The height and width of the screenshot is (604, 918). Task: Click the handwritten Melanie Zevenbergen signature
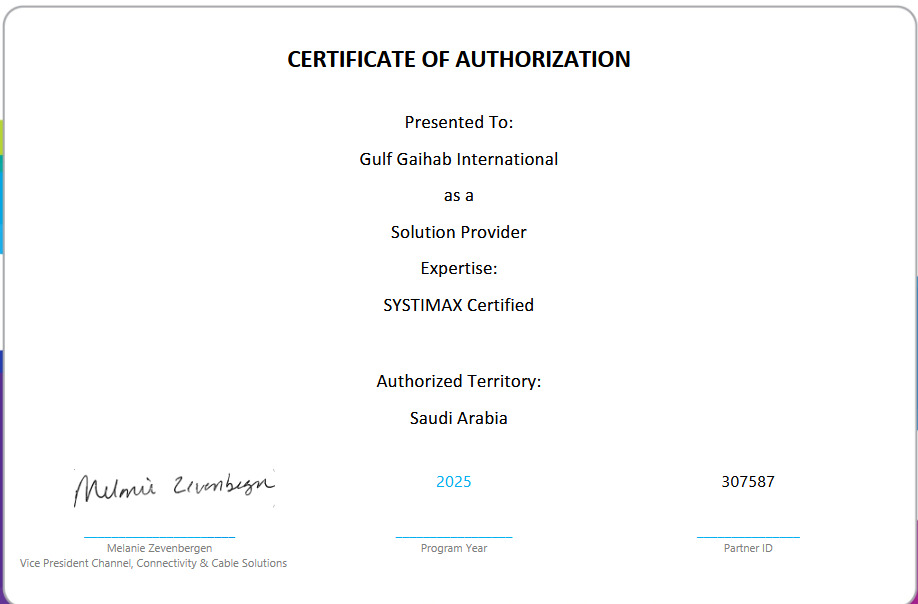(174, 487)
